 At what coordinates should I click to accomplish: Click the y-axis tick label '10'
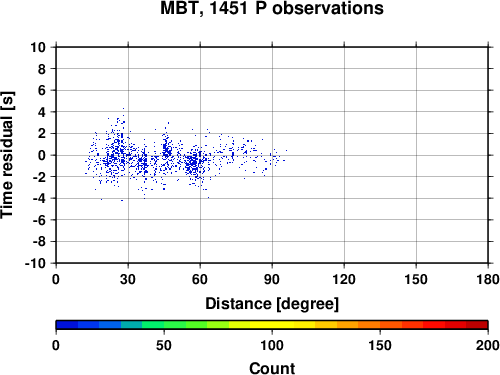coord(38,47)
